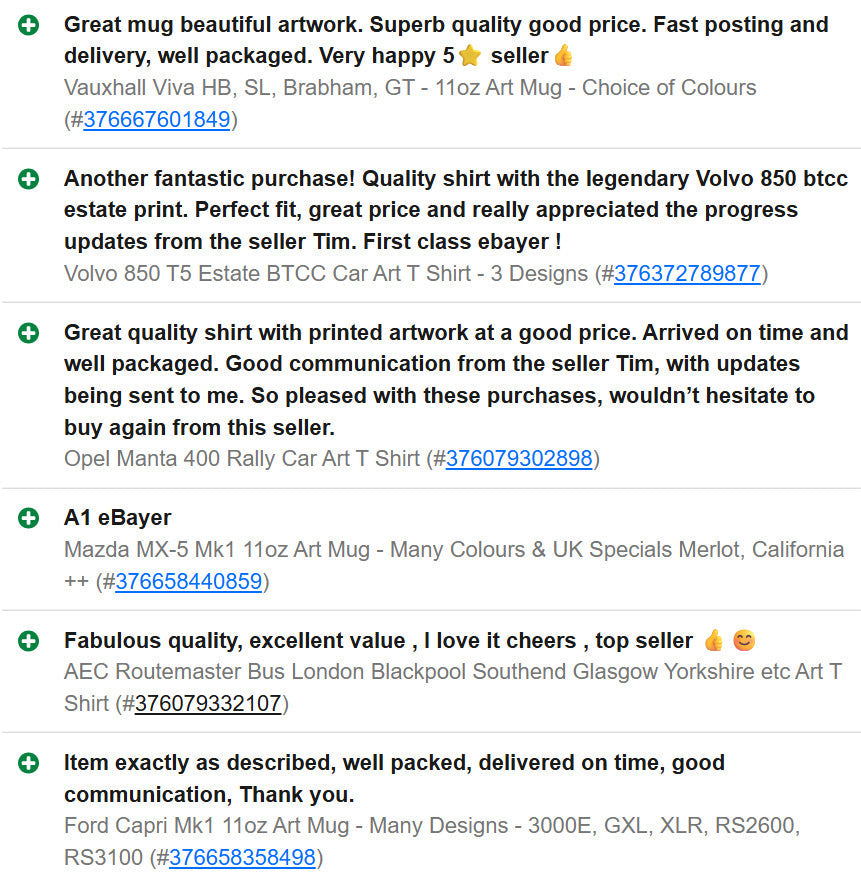
Task: Open item number 376667601849 link
Action: coord(157,120)
